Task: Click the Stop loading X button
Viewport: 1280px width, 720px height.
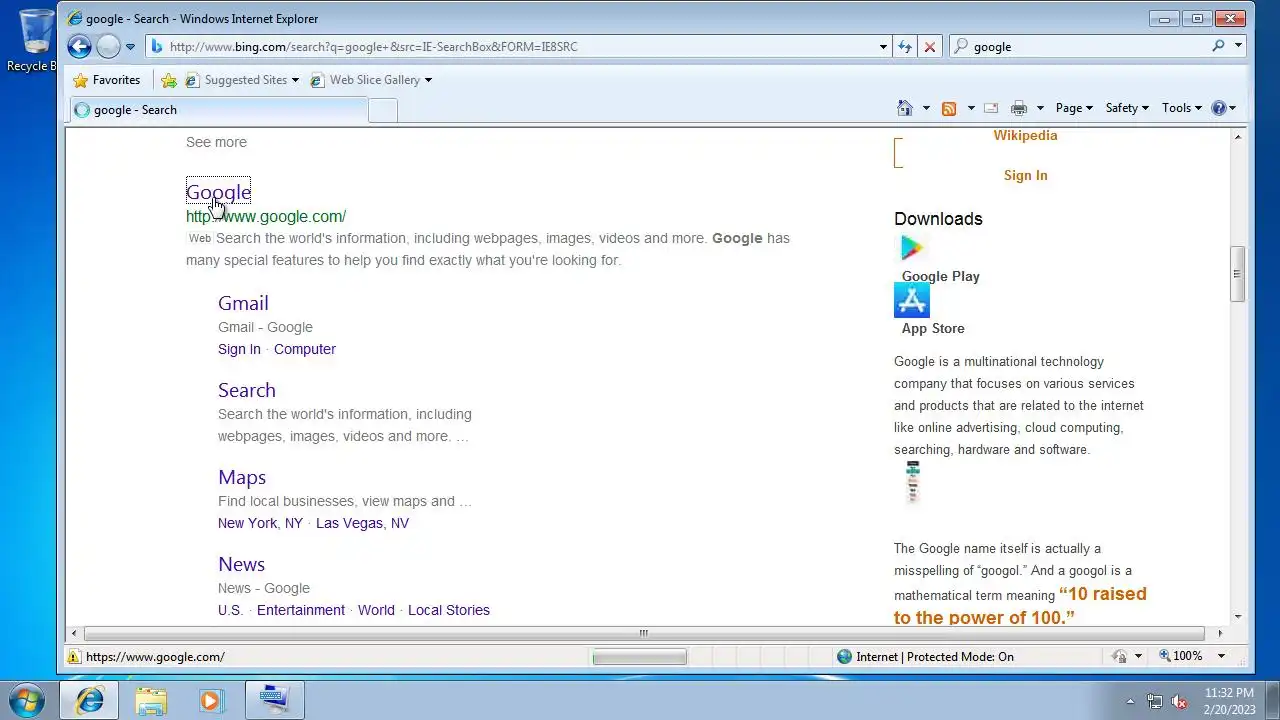Action: [x=930, y=46]
